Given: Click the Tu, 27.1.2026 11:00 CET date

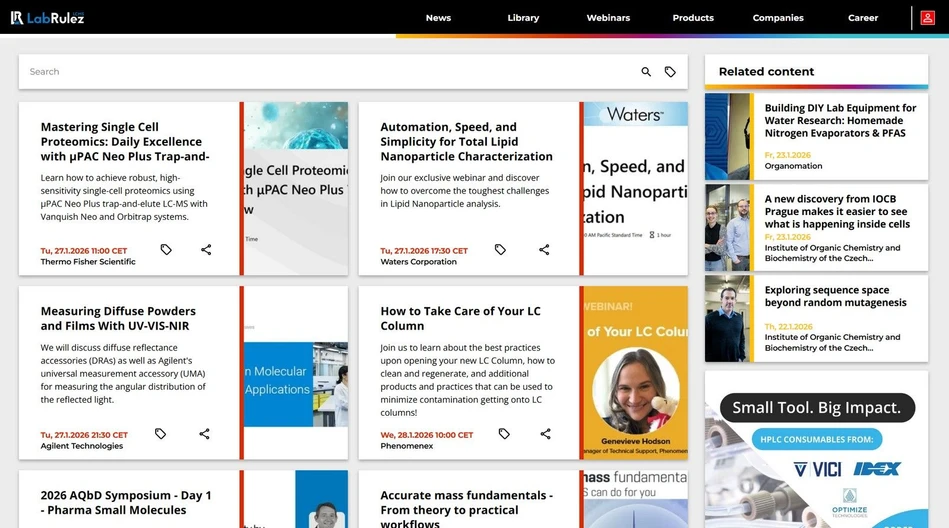Looking at the screenshot, I should click(x=84, y=251).
